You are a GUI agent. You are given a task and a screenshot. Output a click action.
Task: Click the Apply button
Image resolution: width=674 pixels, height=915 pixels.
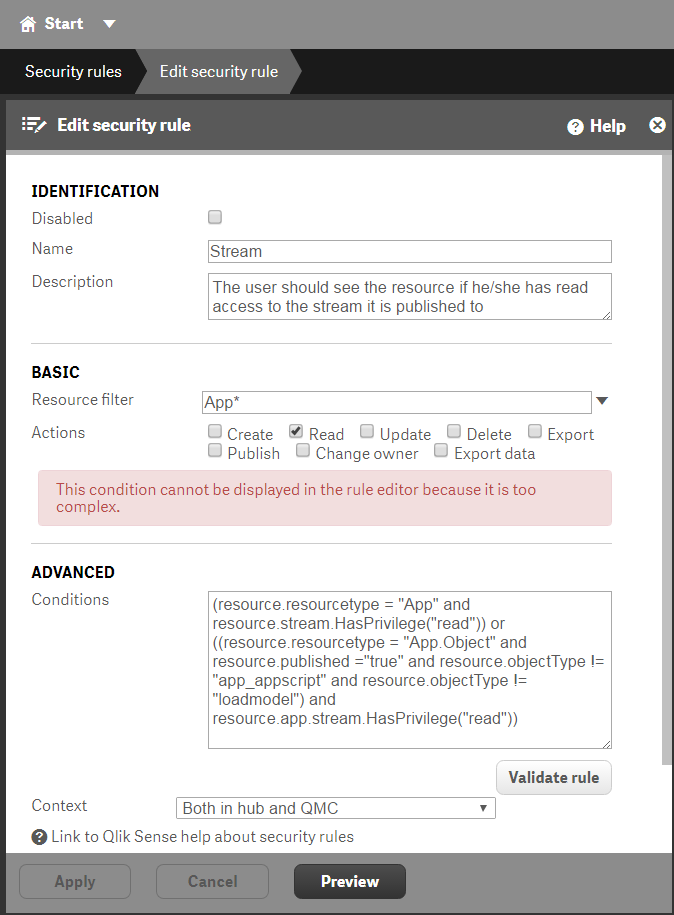click(x=75, y=882)
